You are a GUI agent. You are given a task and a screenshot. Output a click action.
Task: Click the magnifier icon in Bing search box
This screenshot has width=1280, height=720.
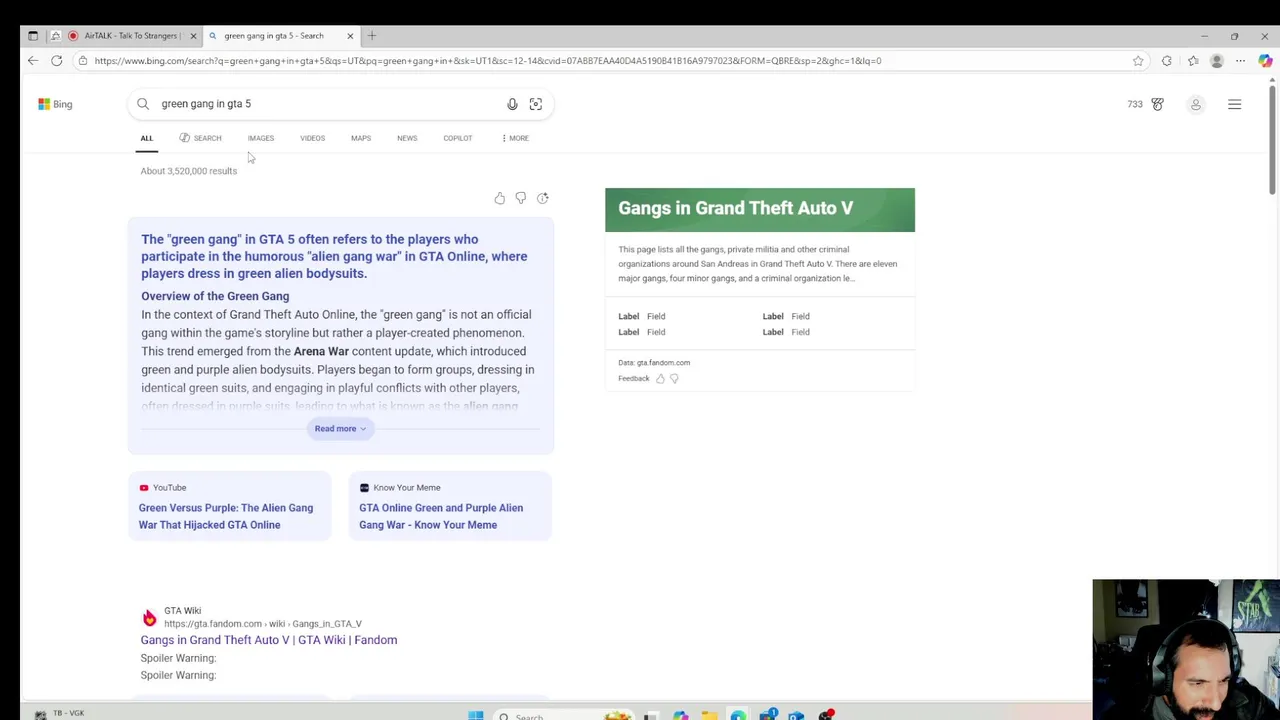[143, 104]
